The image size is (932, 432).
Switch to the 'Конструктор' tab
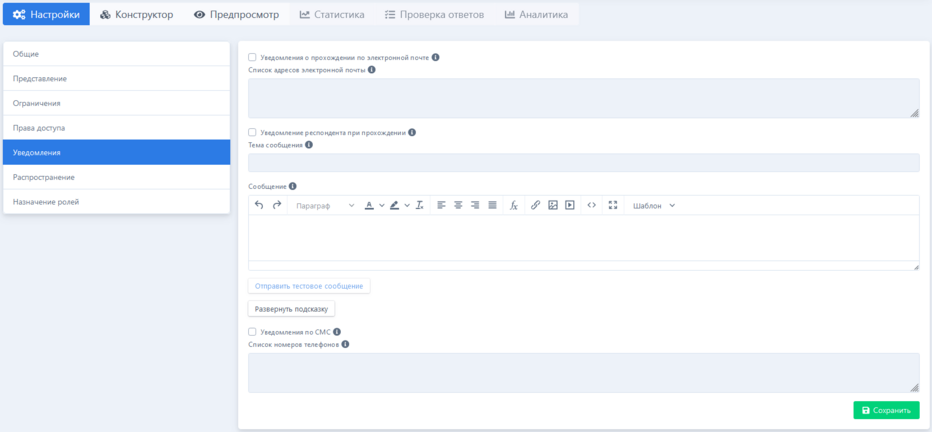point(137,14)
